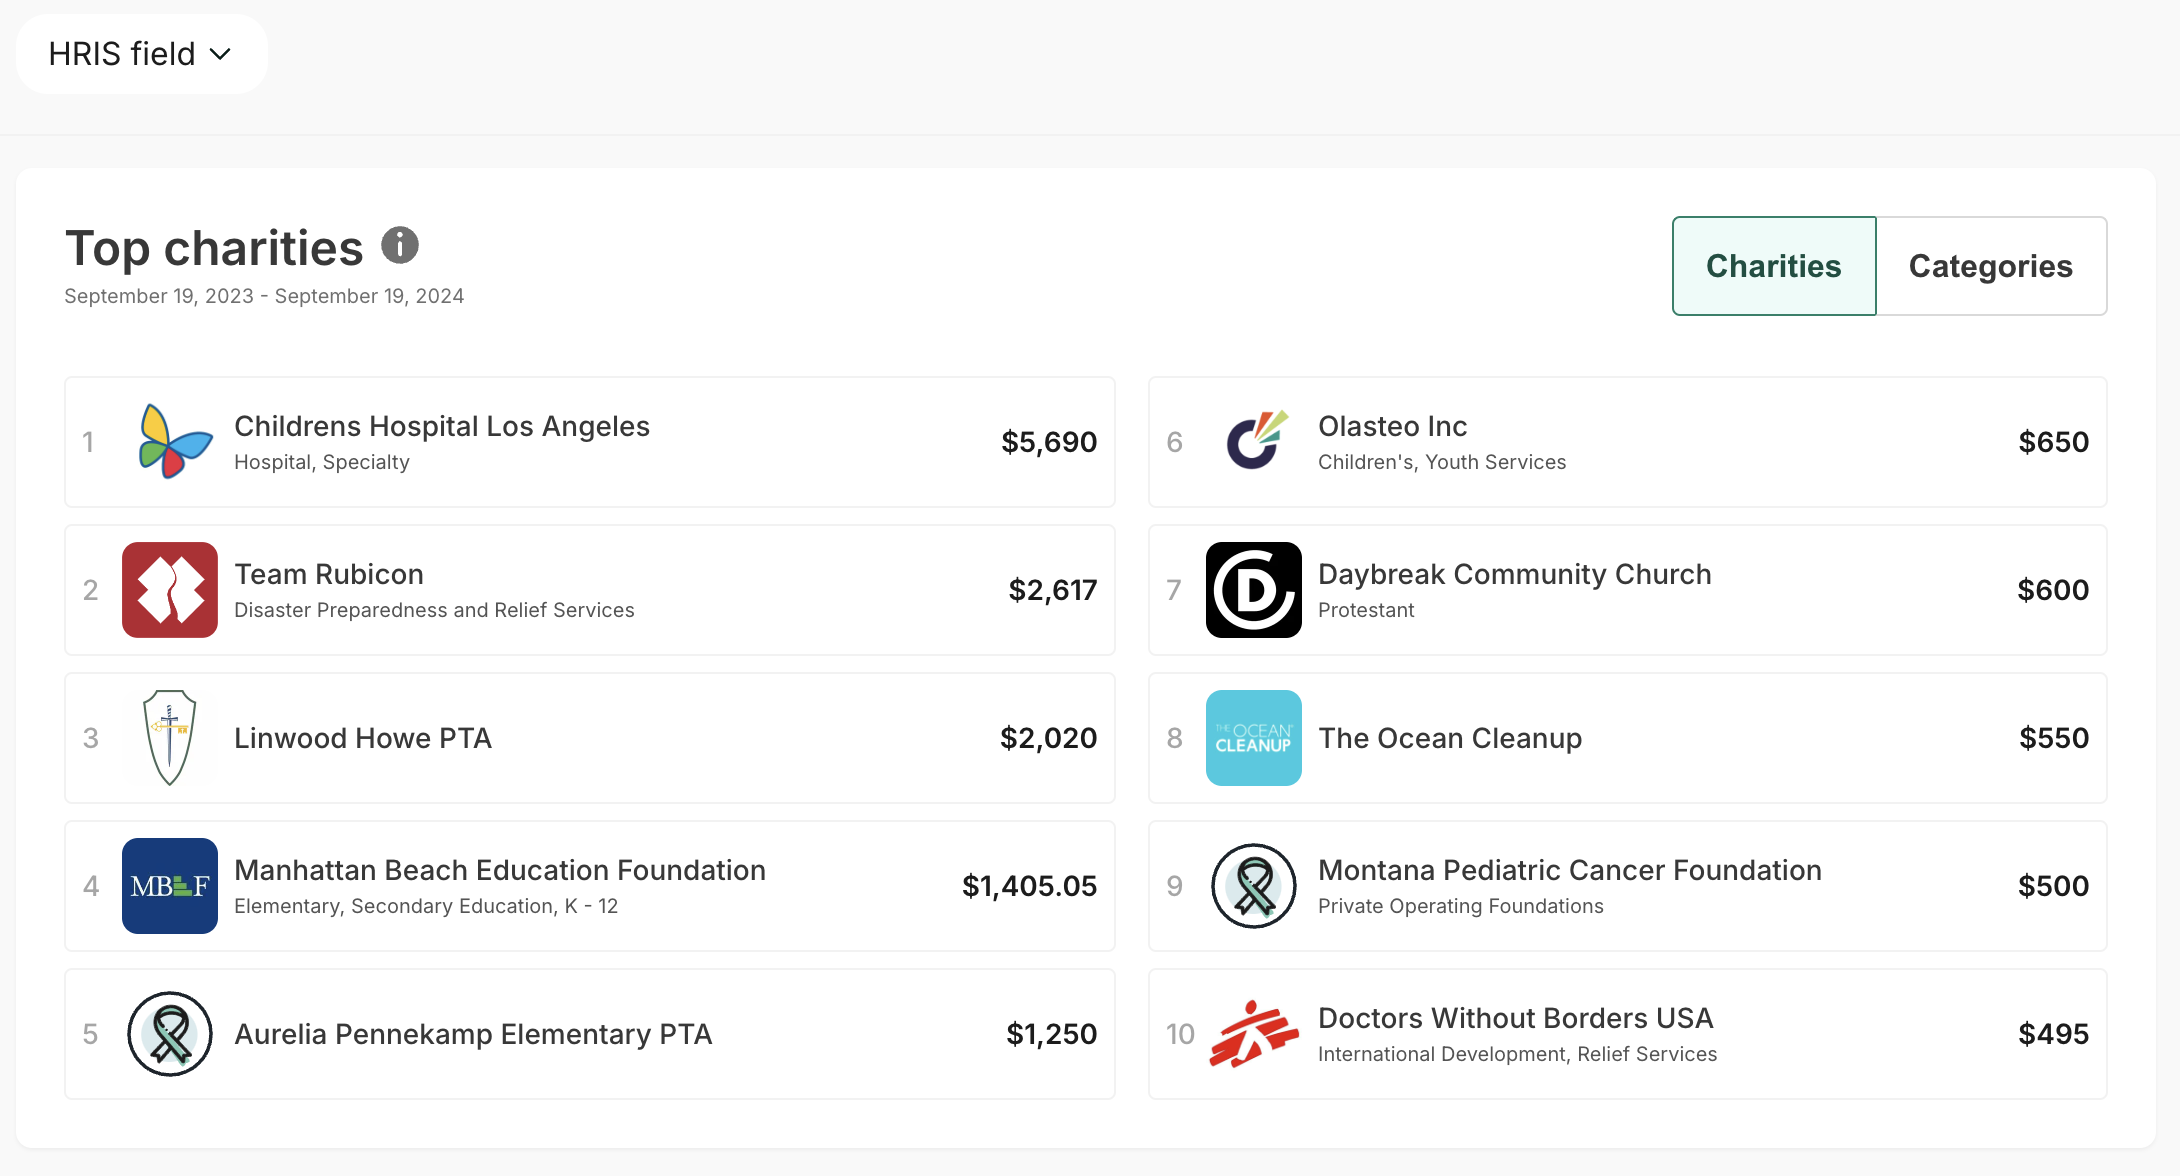Viewport: 2180px width, 1176px height.
Task: Expand the HRIS field chevron arrow
Action: (221, 54)
